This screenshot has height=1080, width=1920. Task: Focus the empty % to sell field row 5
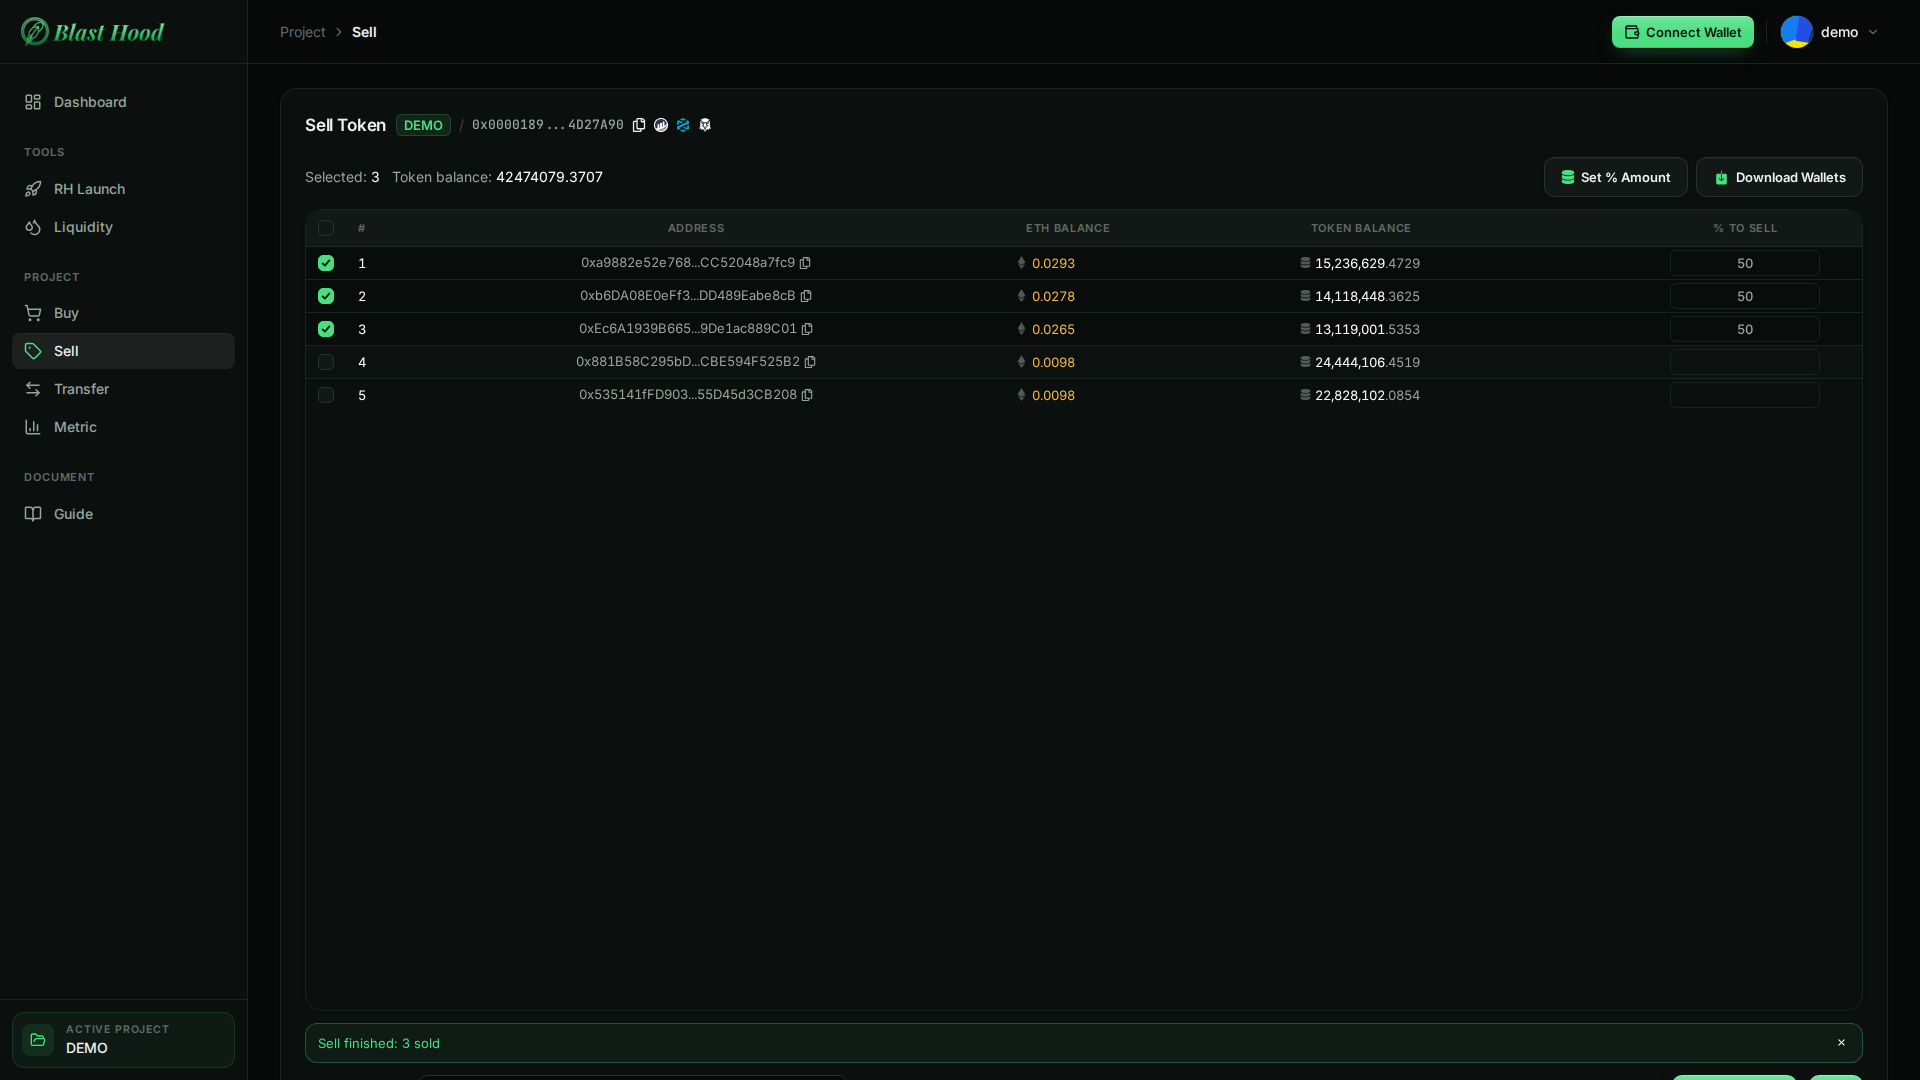(1744, 395)
